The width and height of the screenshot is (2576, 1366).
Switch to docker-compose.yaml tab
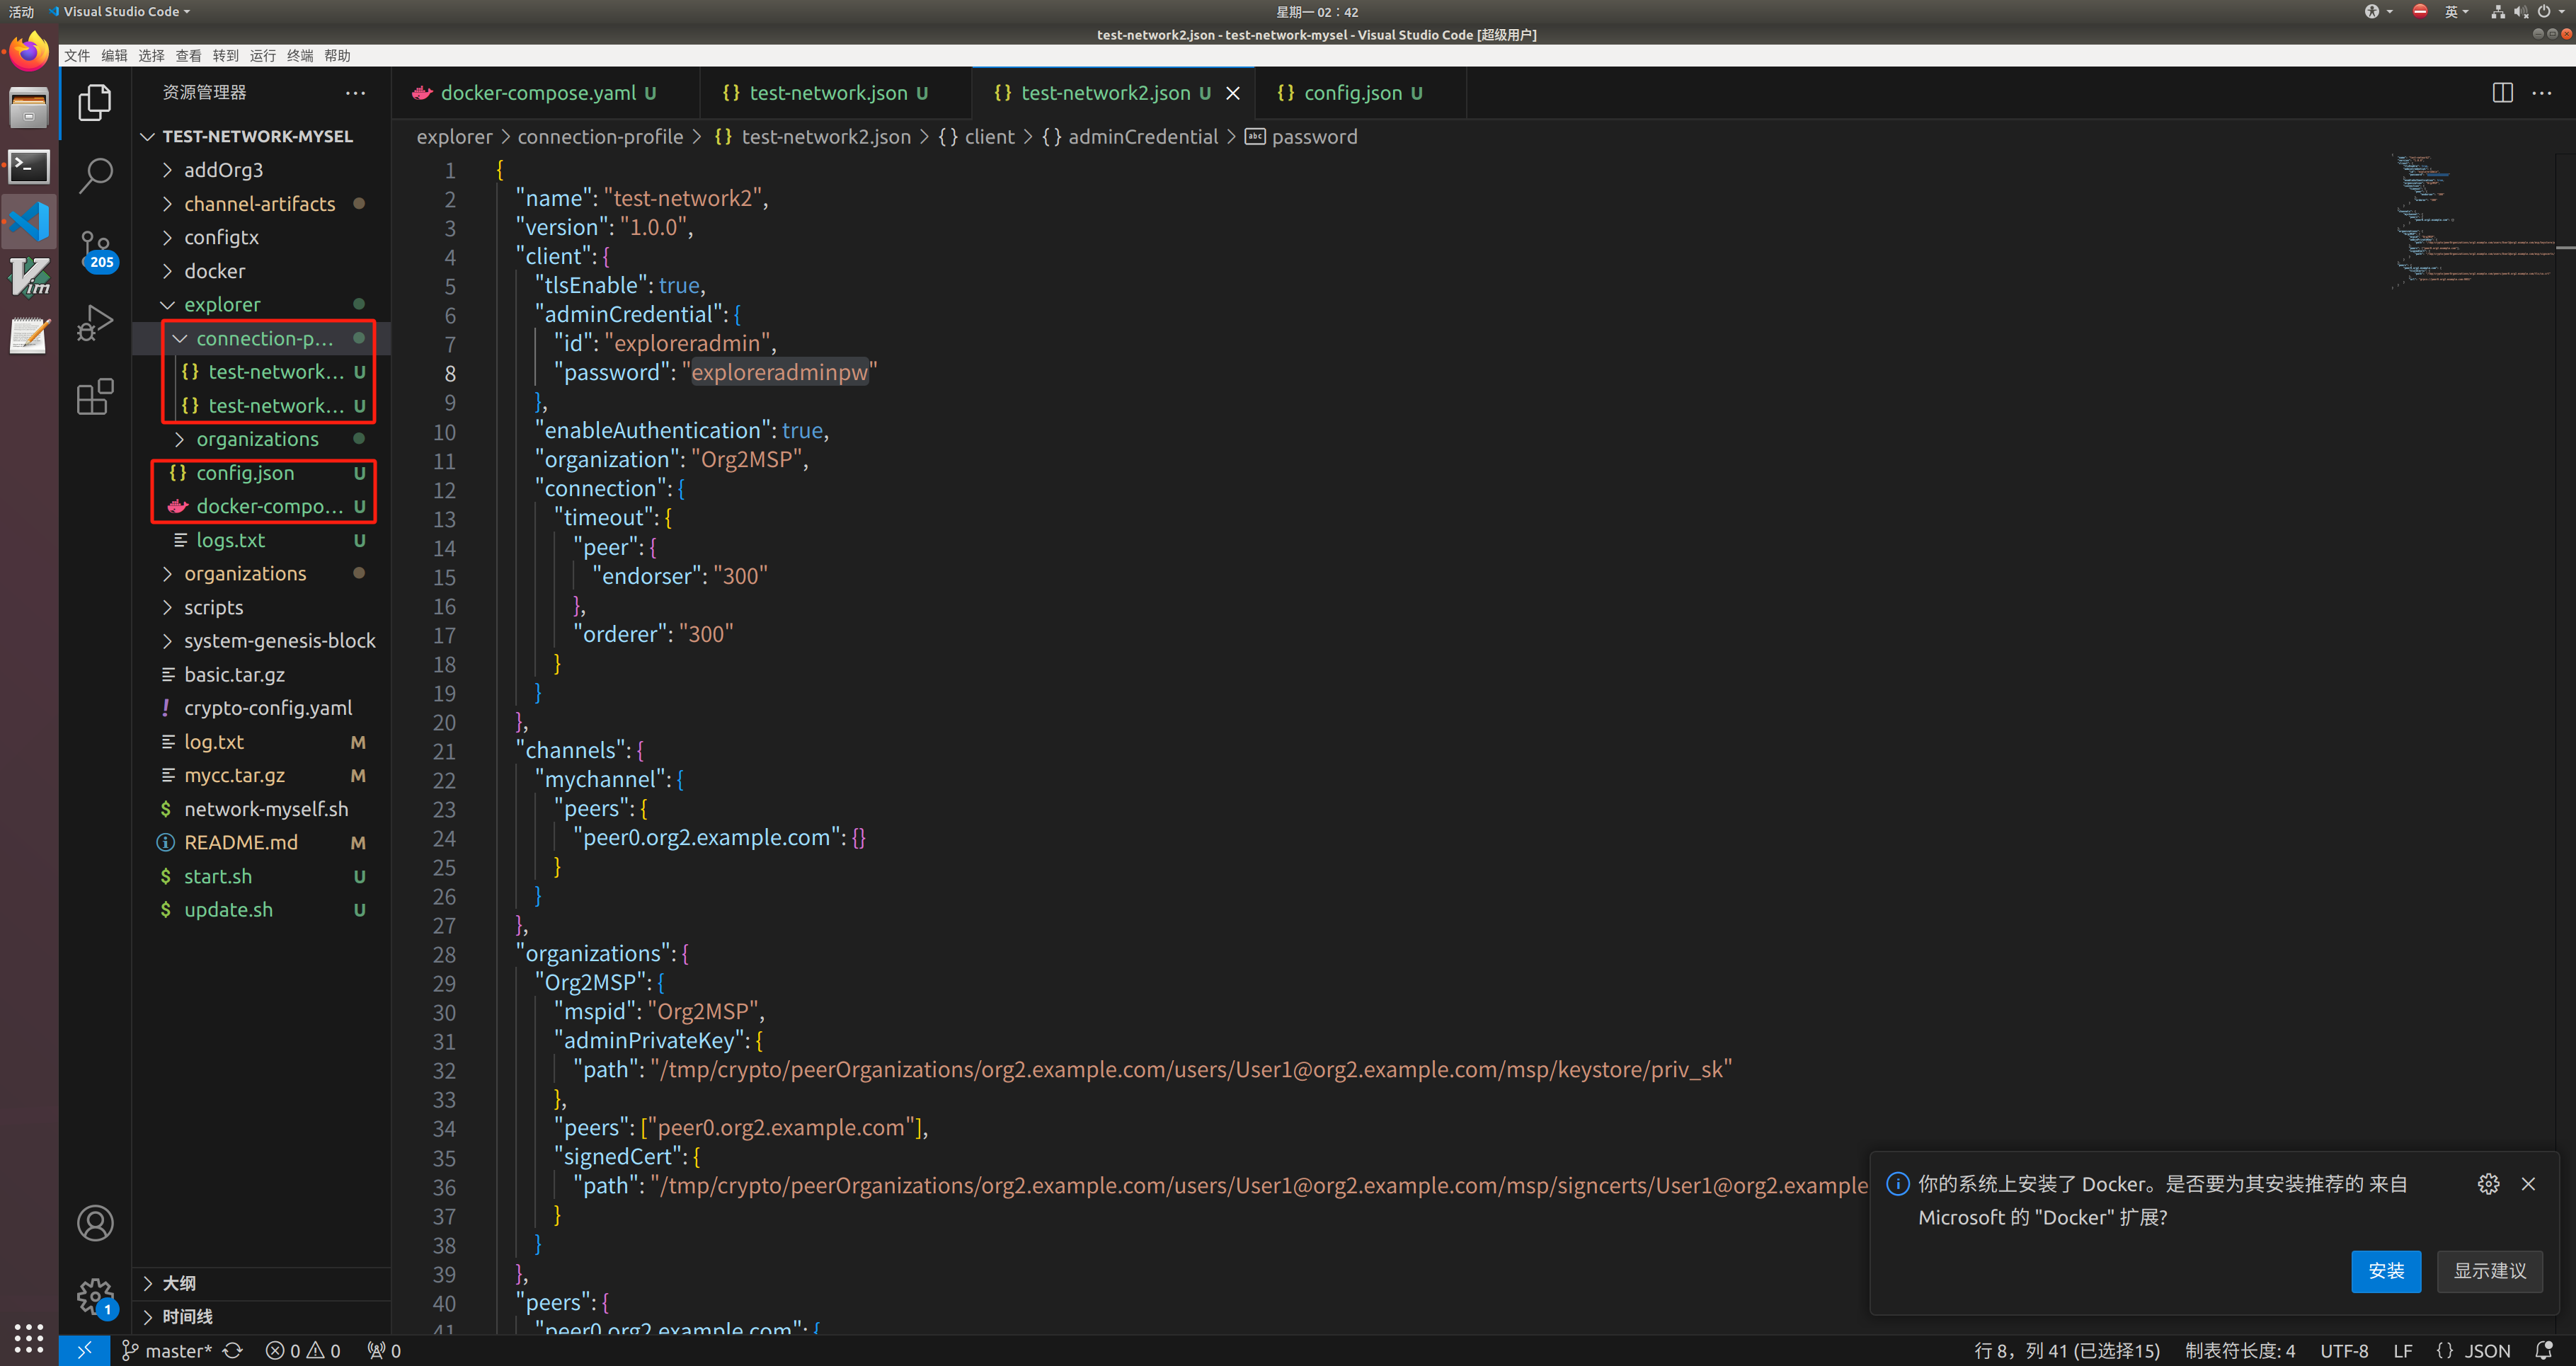click(545, 93)
